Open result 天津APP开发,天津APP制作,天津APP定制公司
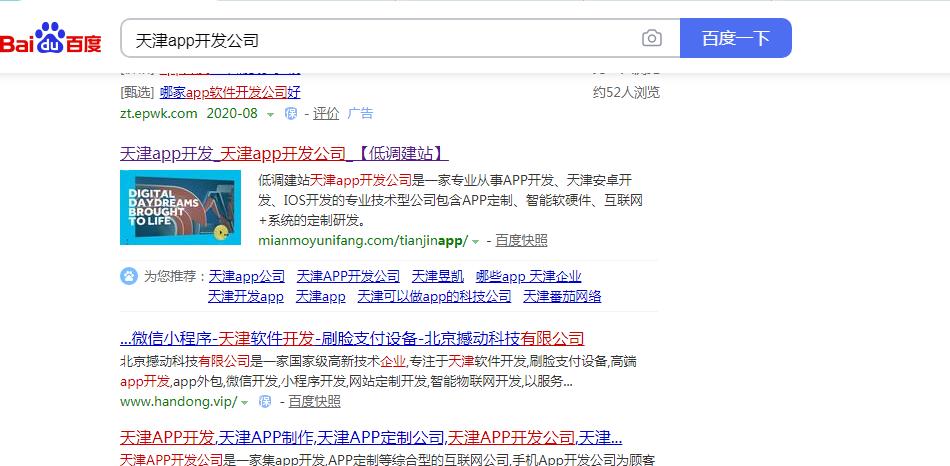Screen dimensions: 950x466 click(371, 437)
